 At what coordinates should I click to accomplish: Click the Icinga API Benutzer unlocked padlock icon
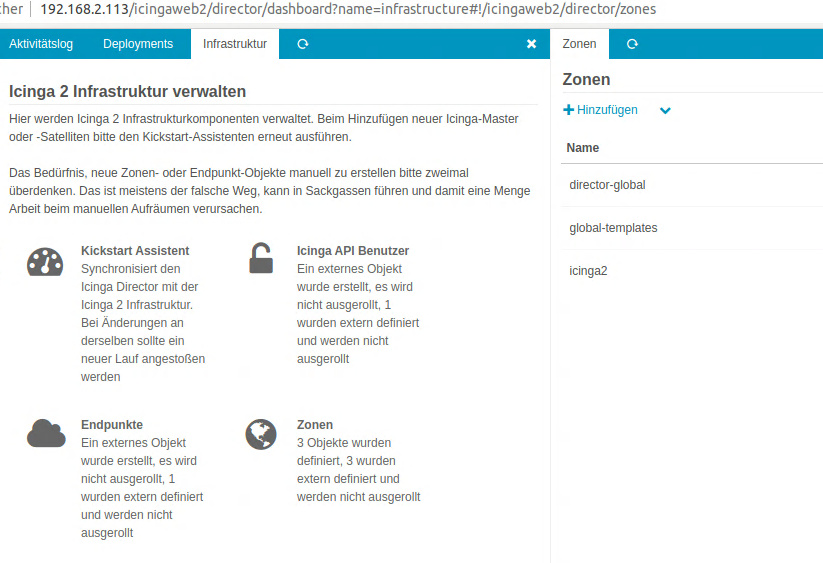261,259
